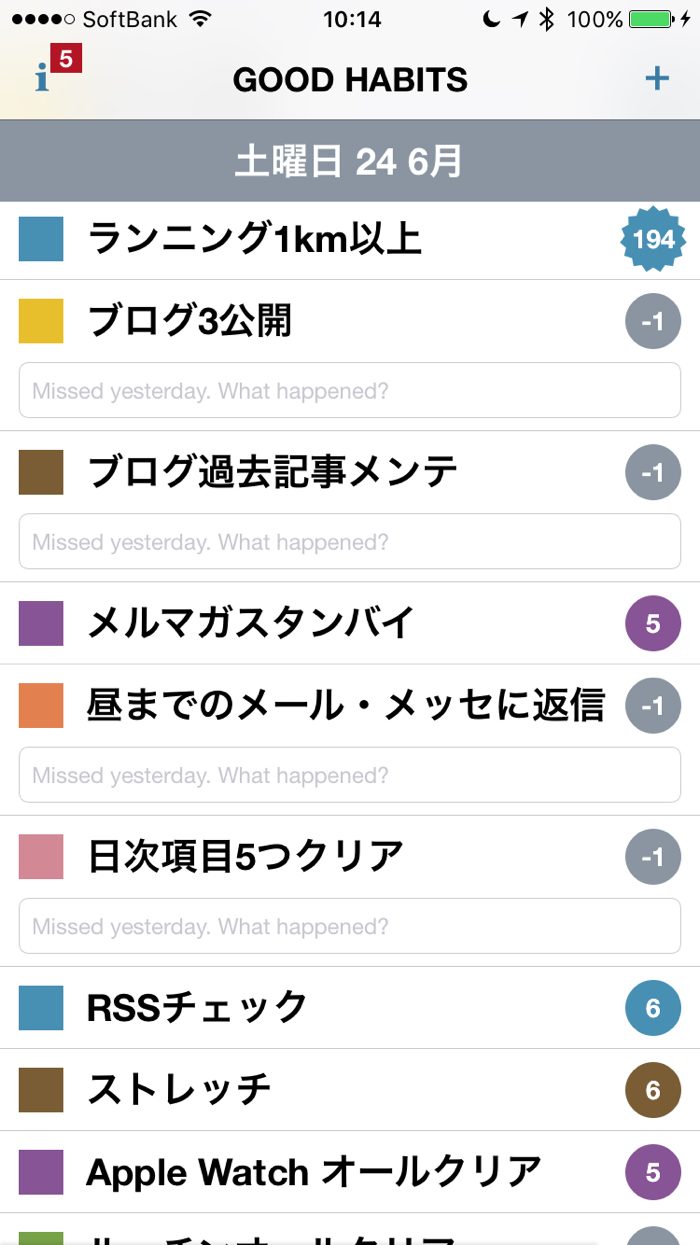Check off the メルマガスタンバイ purple square

pyautogui.click(x=41, y=624)
